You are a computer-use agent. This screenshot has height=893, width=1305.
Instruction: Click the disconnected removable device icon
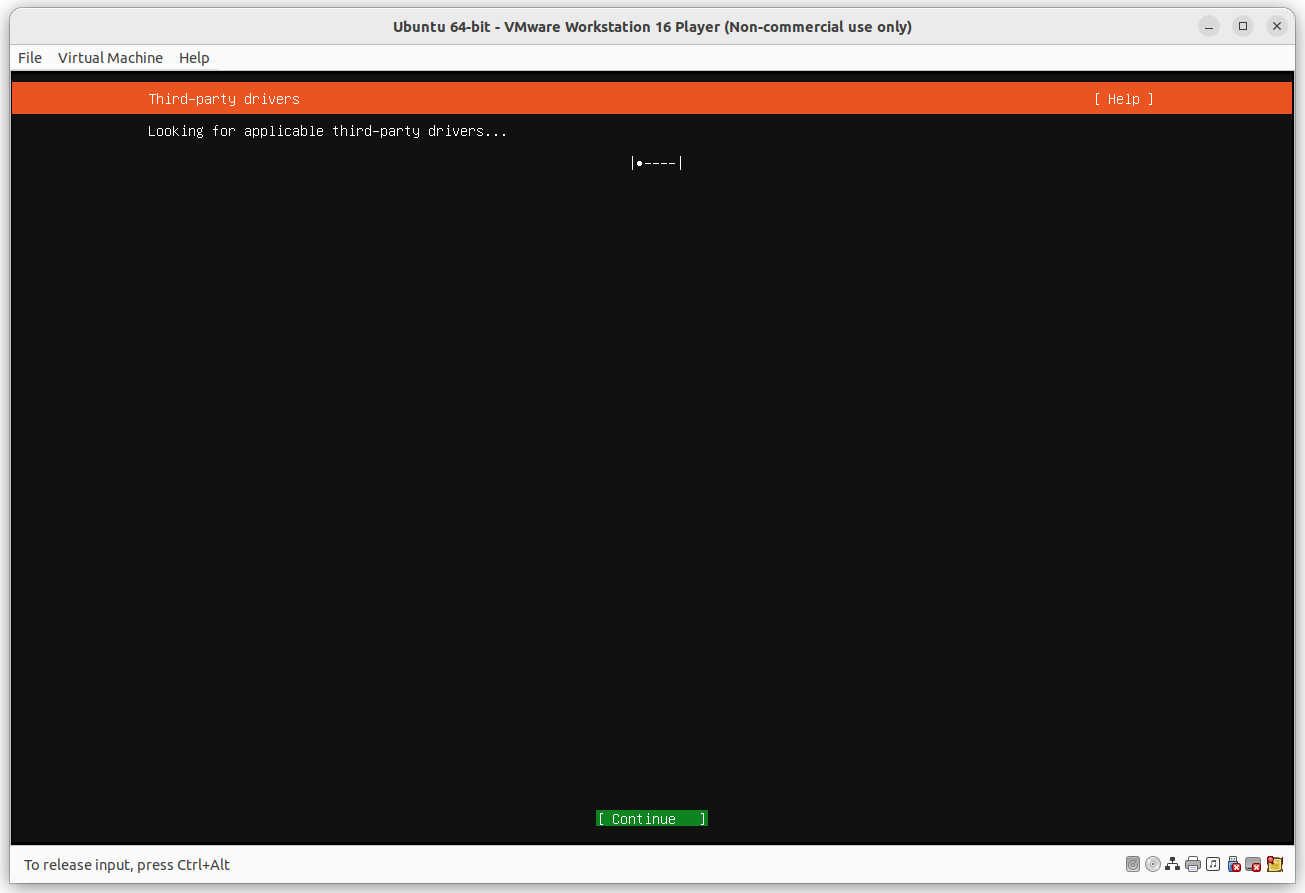1253,864
